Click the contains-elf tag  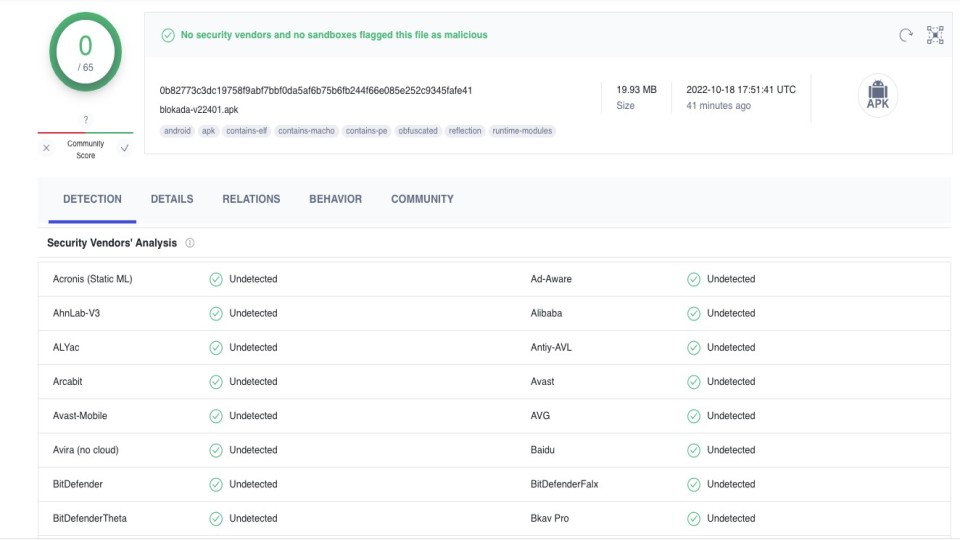coord(247,131)
